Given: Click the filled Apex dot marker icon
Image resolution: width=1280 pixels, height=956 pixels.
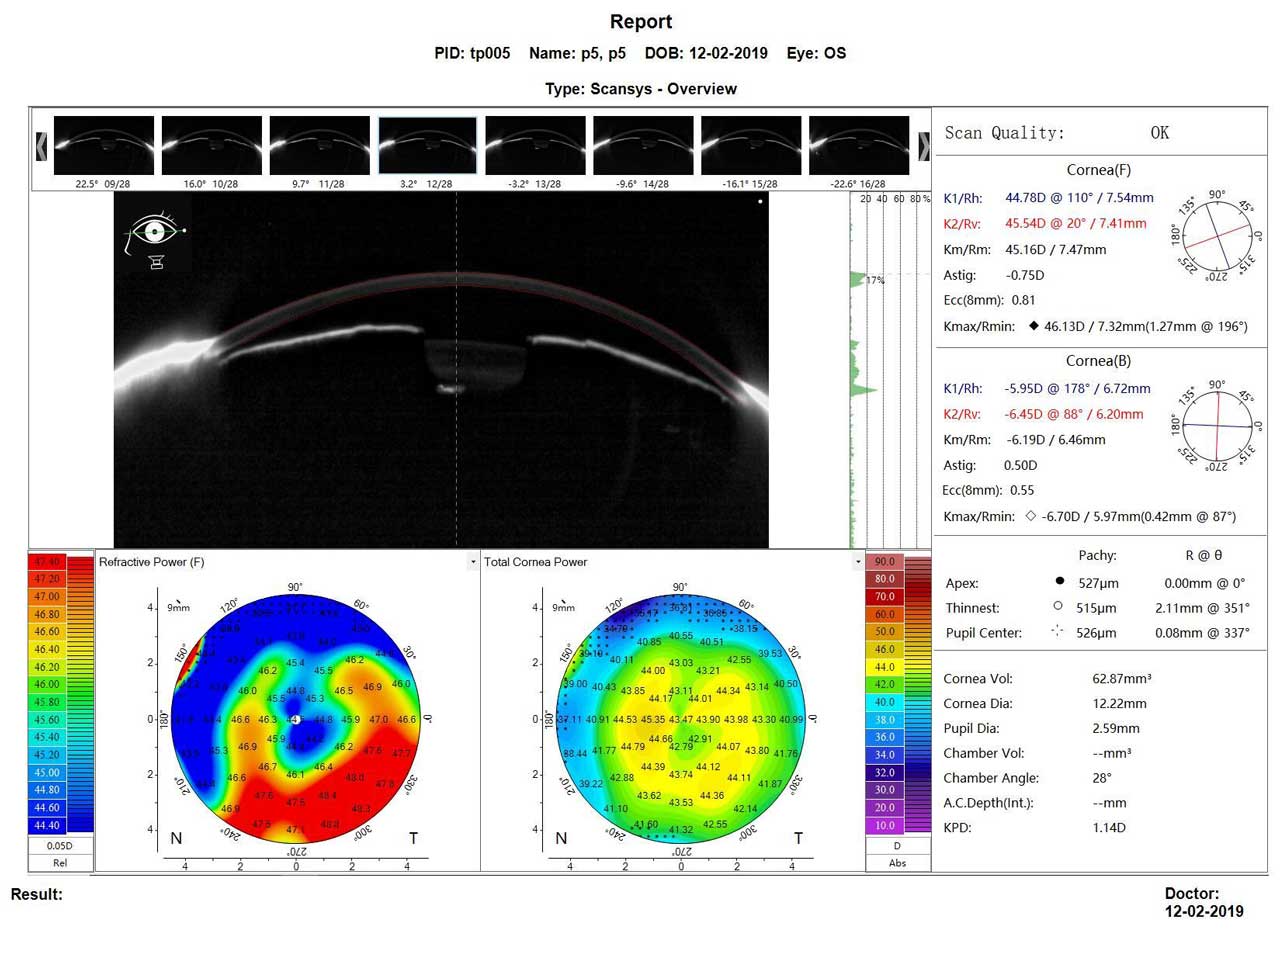Looking at the screenshot, I should [x=1059, y=581].
